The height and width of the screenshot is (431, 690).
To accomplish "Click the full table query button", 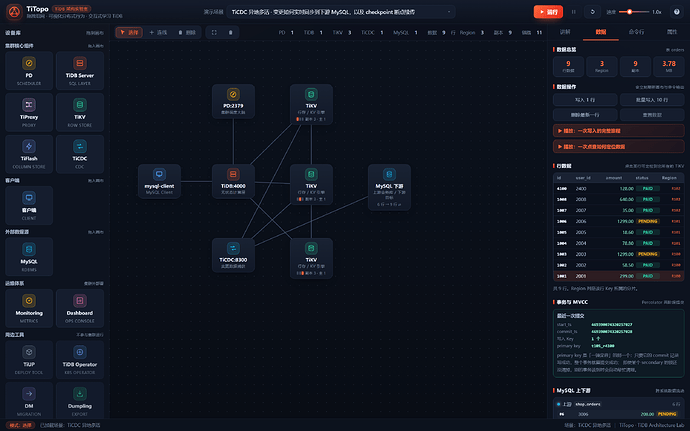I will (x=652, y=115).
